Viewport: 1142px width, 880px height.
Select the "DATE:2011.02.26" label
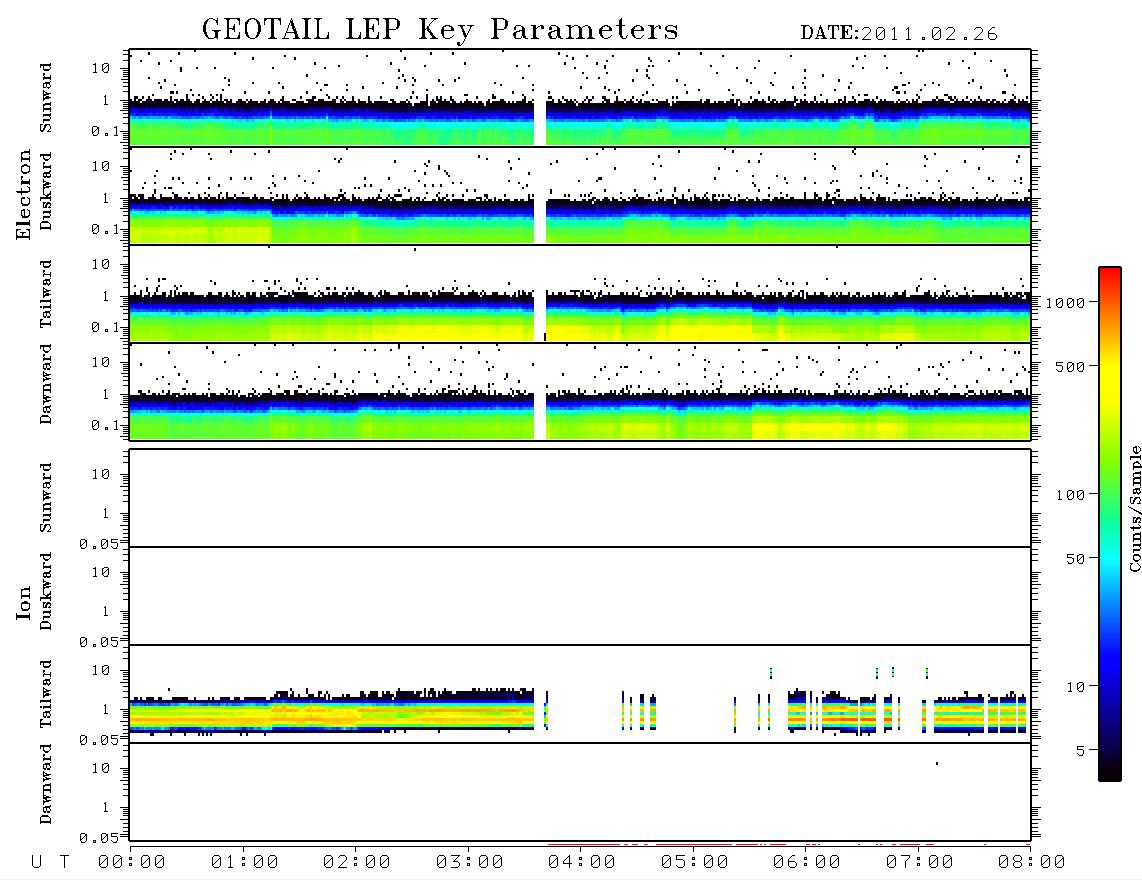point(899,34)
